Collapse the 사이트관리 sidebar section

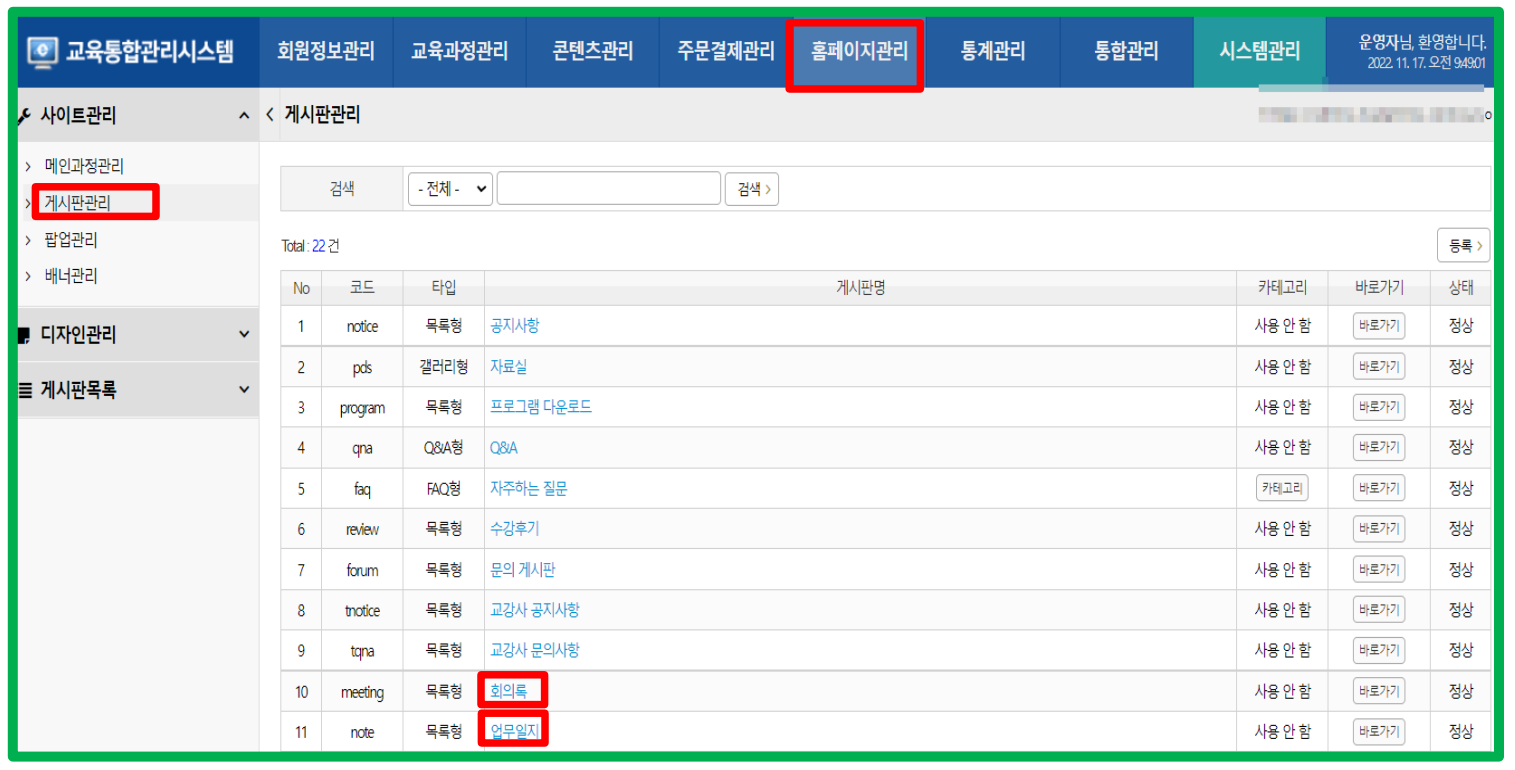[244, 117]
